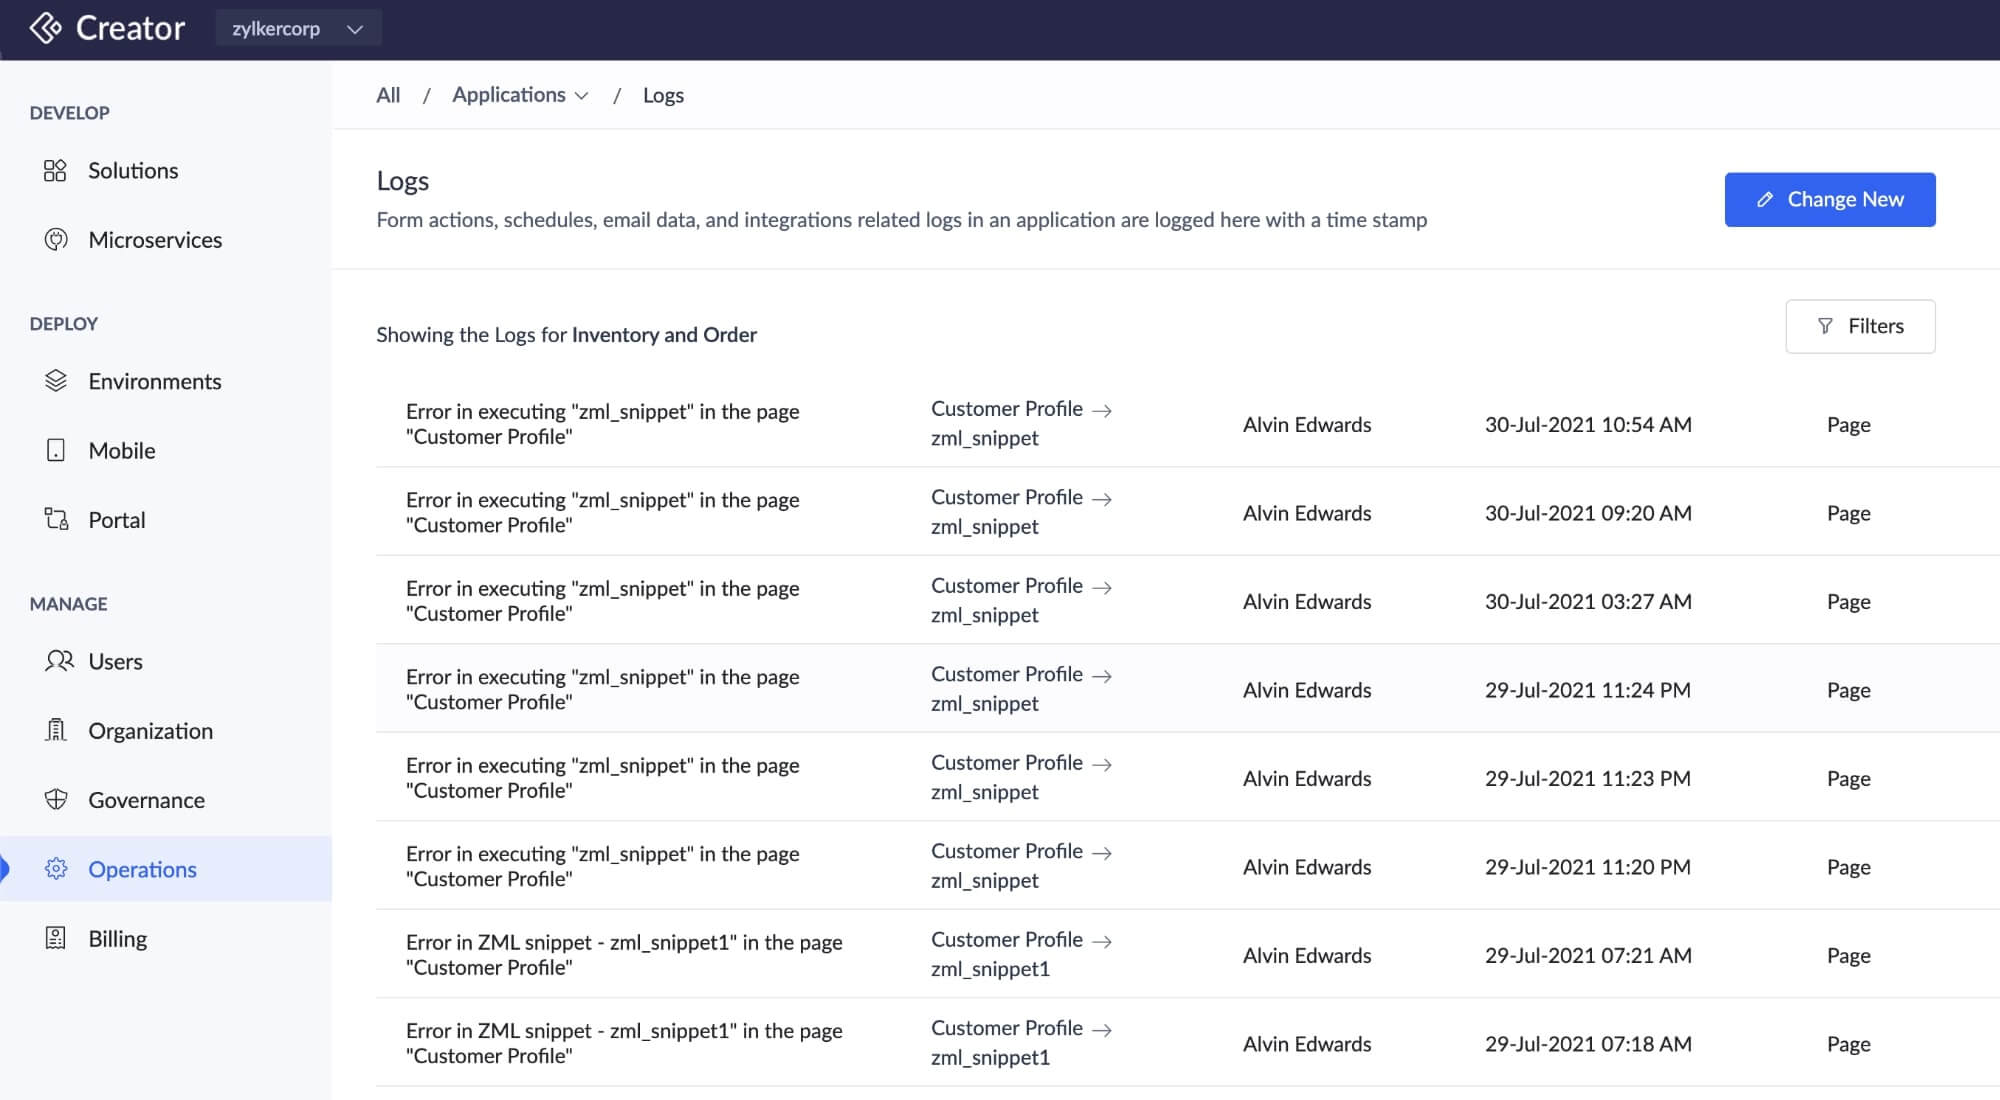Open Portal using its icon
This screenshot has width=2000, height=1100.
click(x=56, y=520)
